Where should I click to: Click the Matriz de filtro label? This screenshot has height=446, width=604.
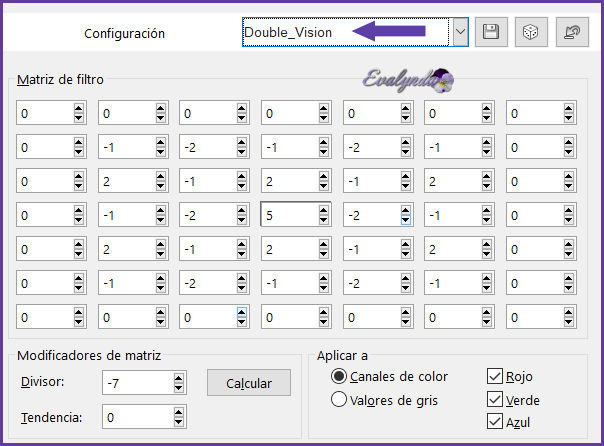pos(60,80)
